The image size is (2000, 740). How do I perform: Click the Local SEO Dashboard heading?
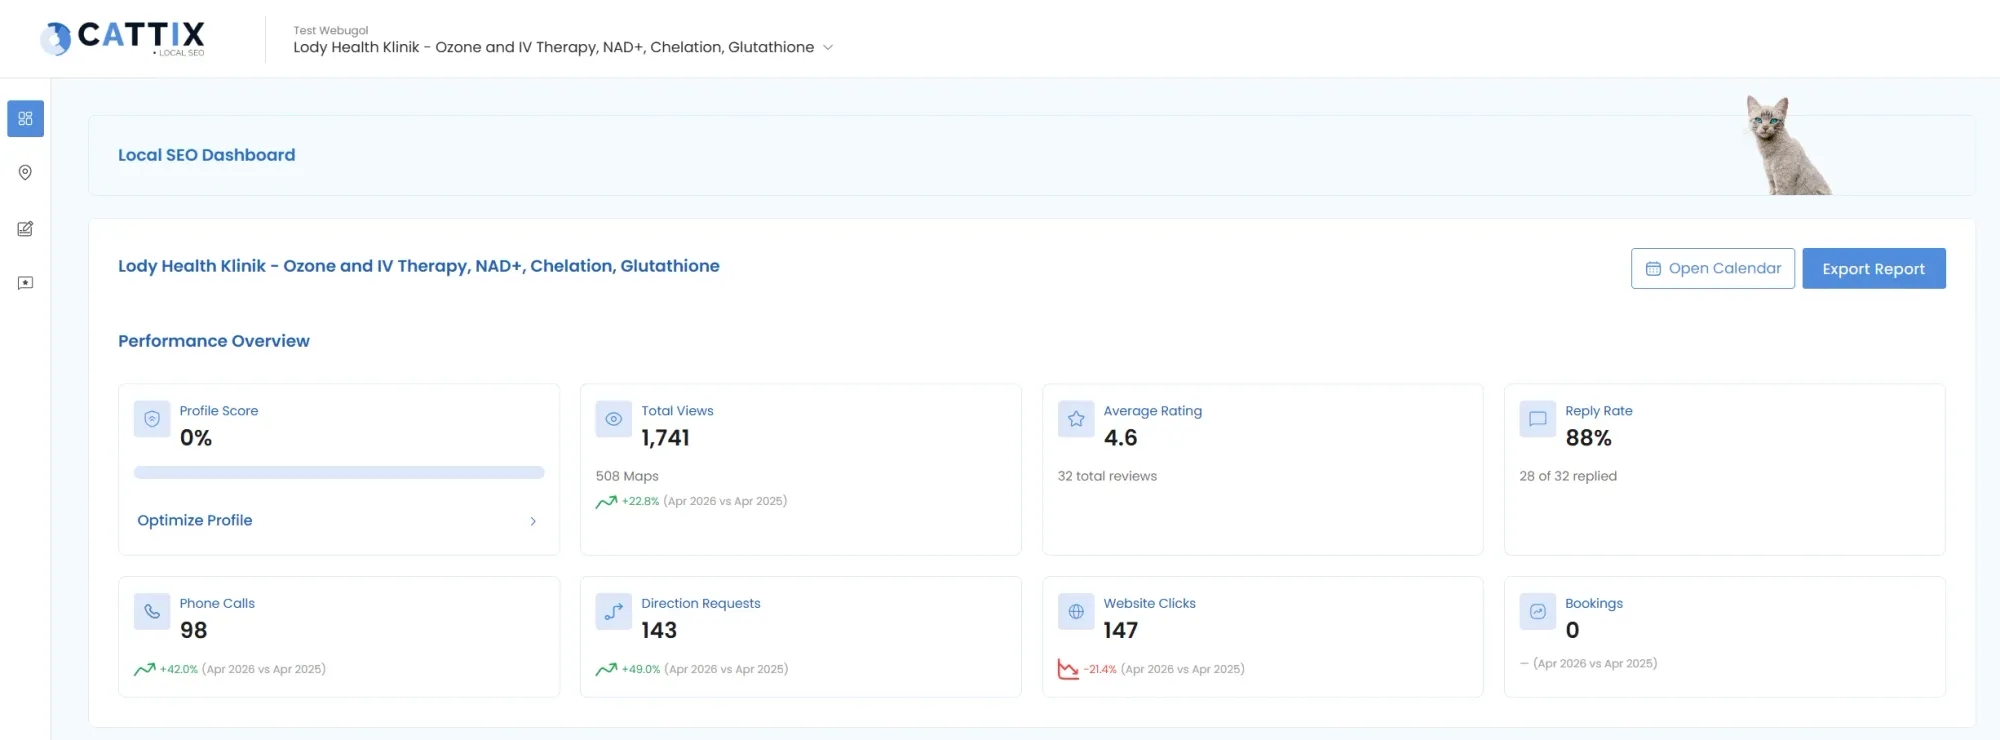207,155
